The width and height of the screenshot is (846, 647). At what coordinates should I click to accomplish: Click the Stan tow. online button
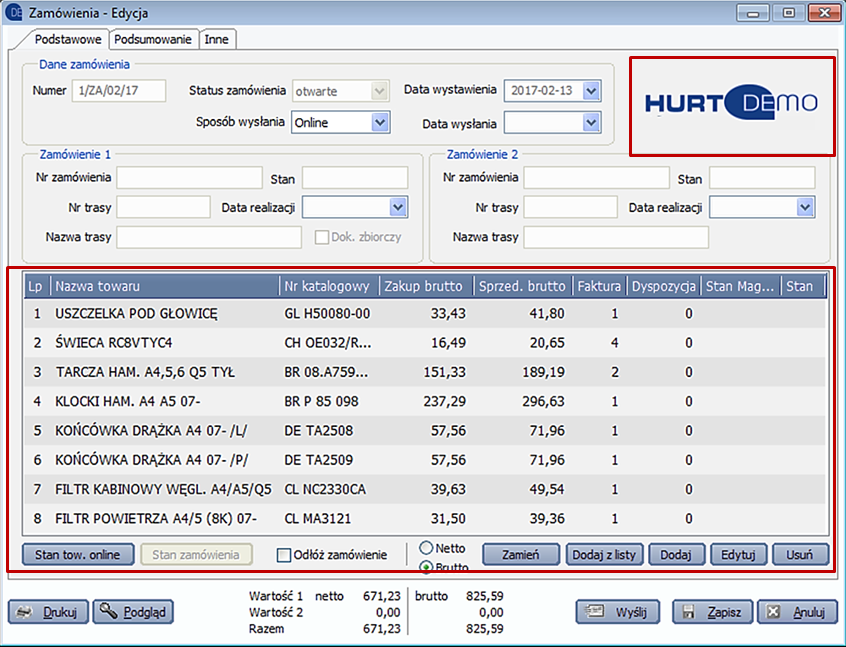[x=78, y=555]
